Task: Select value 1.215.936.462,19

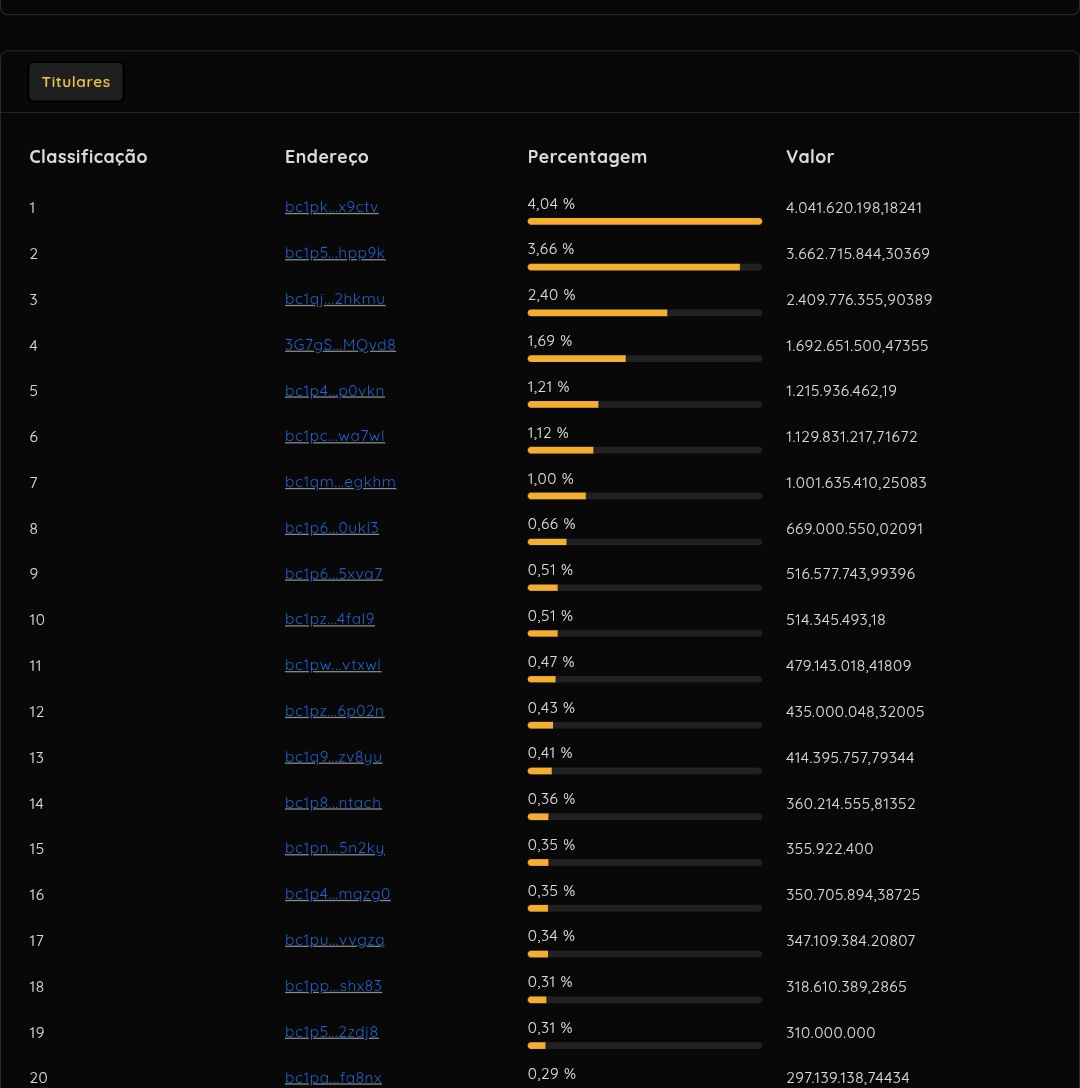Action: pyautogui.click(x=841, y=391)
